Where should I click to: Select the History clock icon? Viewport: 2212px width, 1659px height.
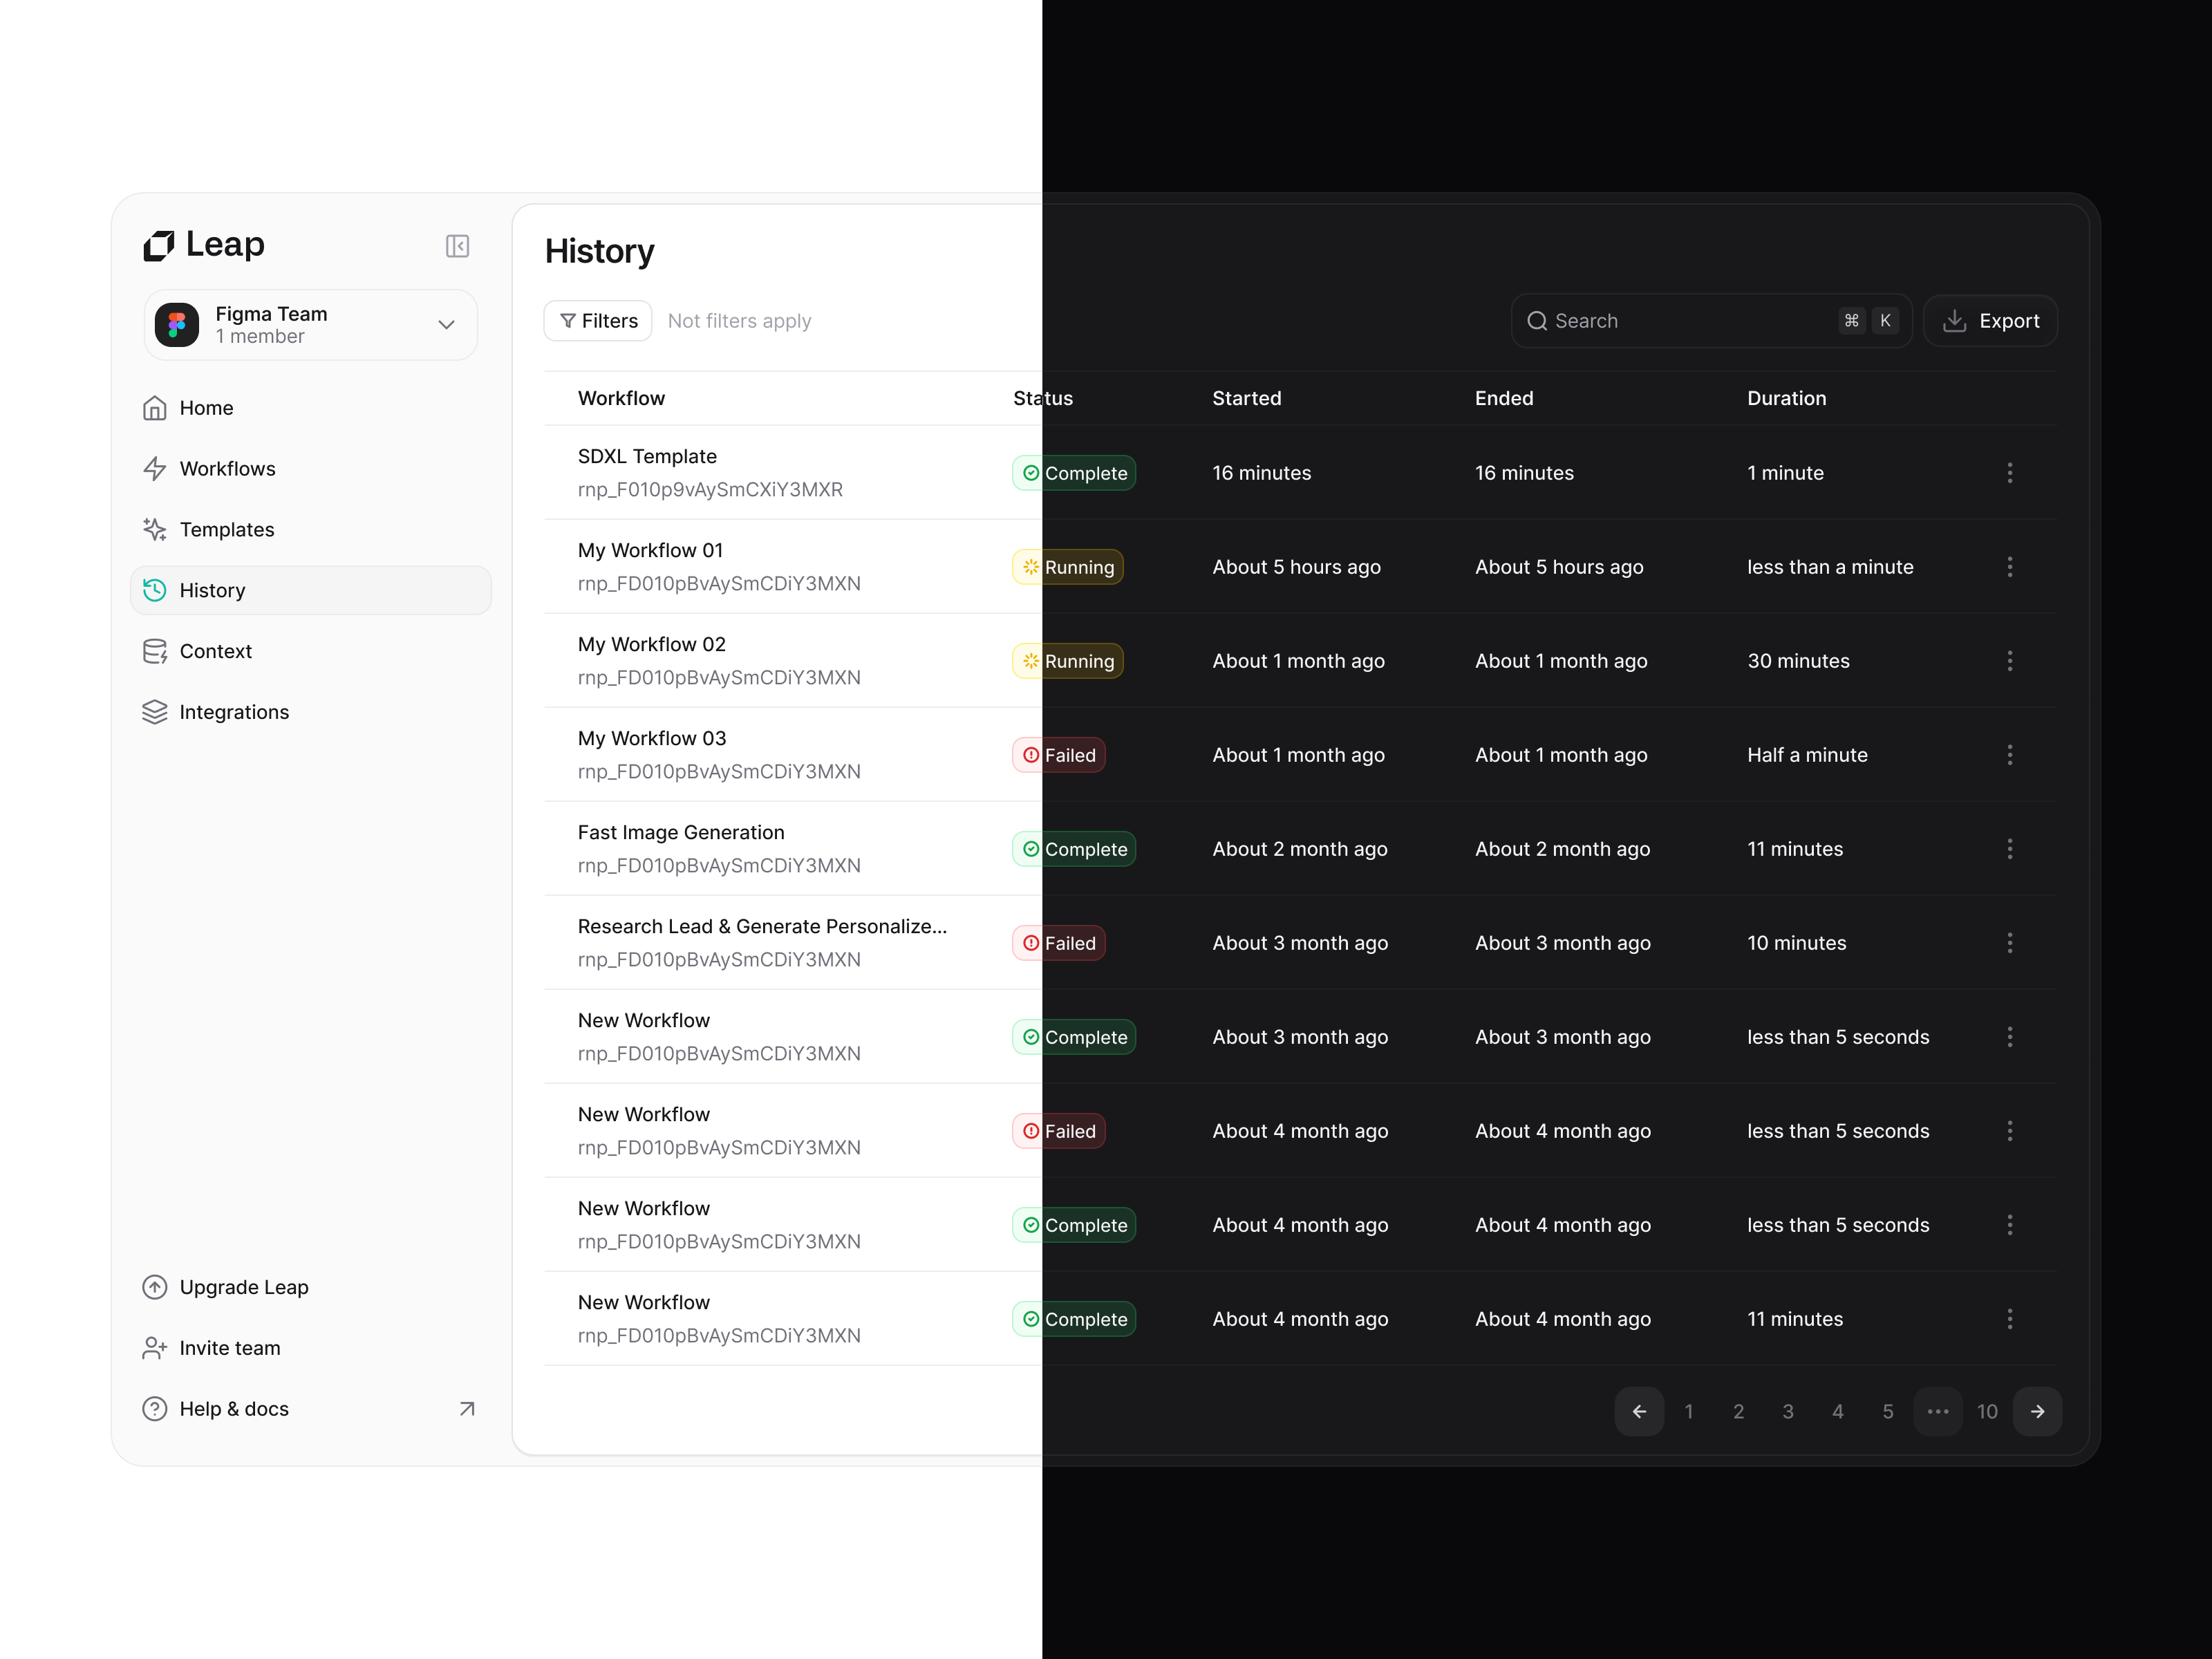(156, 590)
